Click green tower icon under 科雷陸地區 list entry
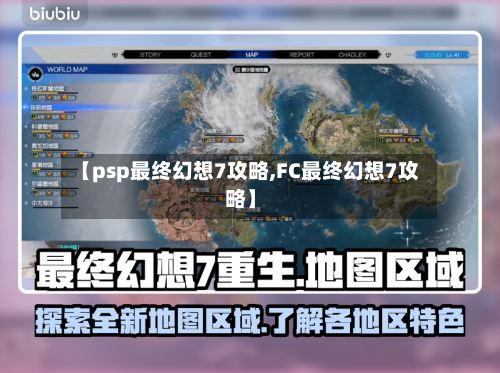This screenshot has height=373, width=500. (35, 136)
